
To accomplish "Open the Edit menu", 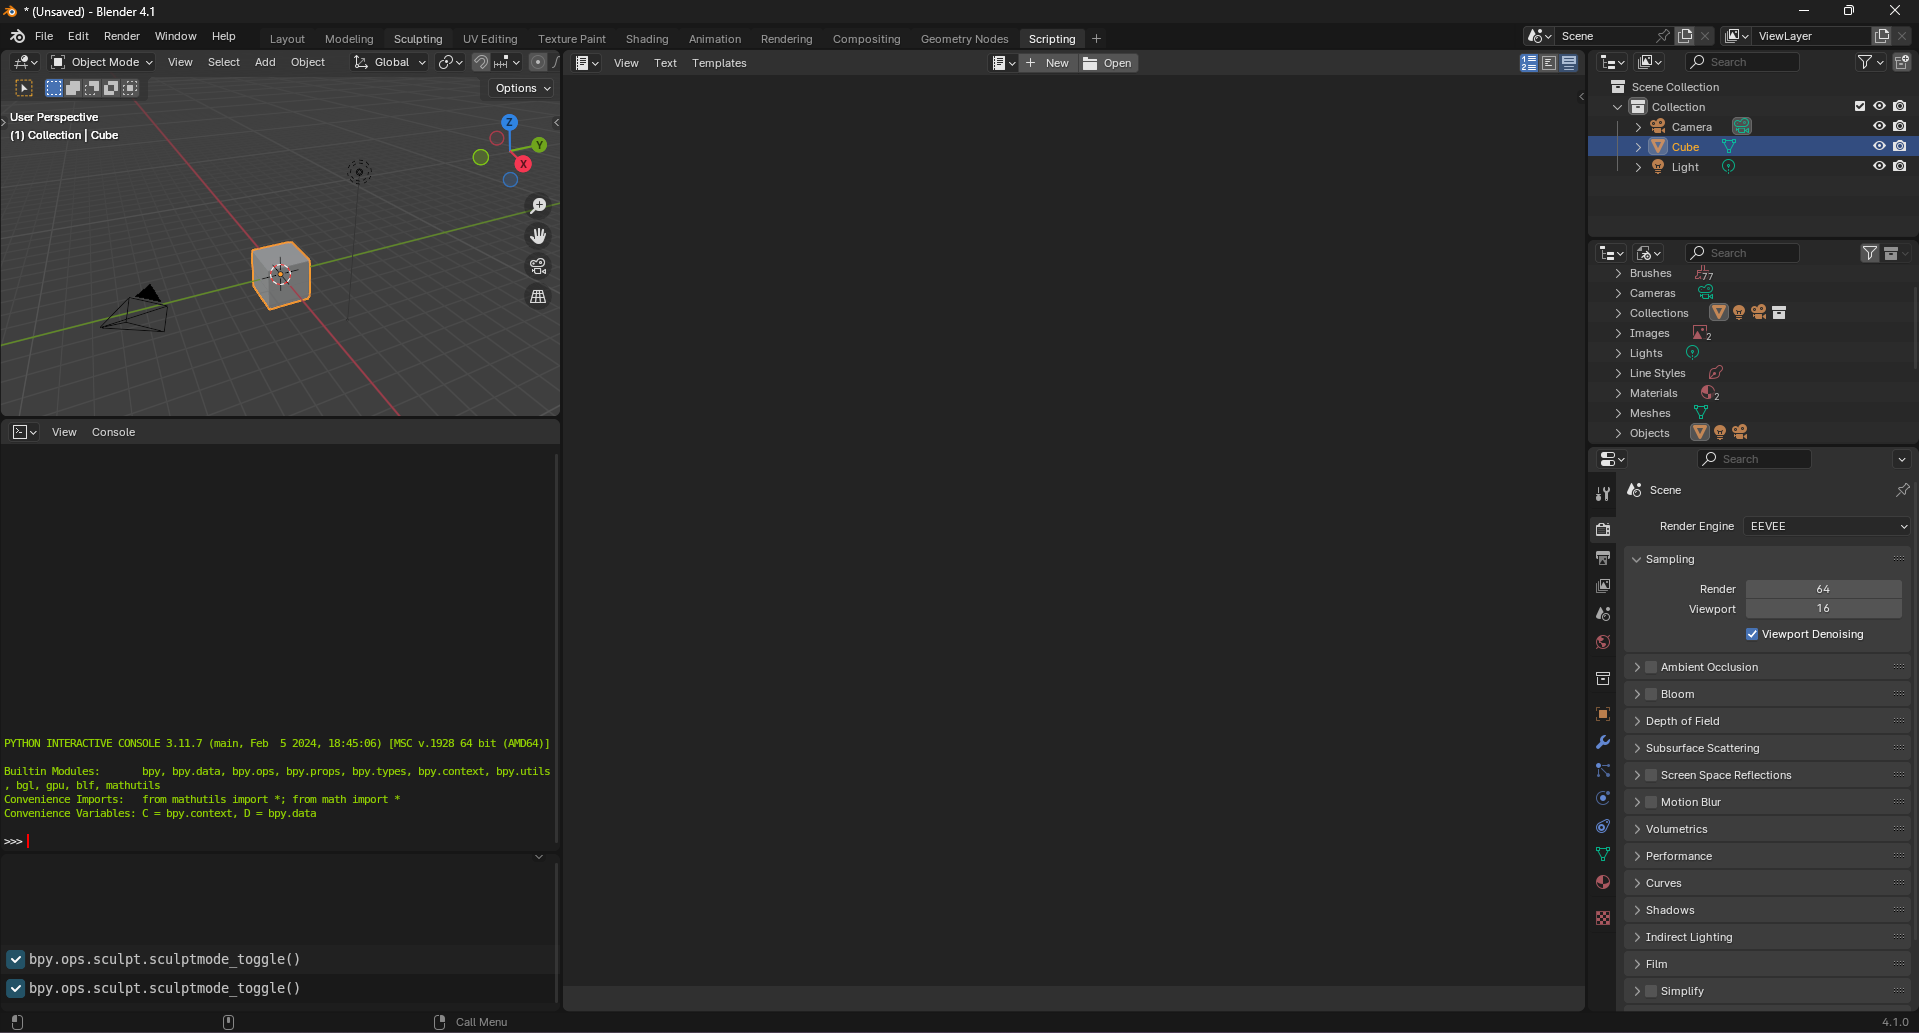I will click(x=77, y=36).
